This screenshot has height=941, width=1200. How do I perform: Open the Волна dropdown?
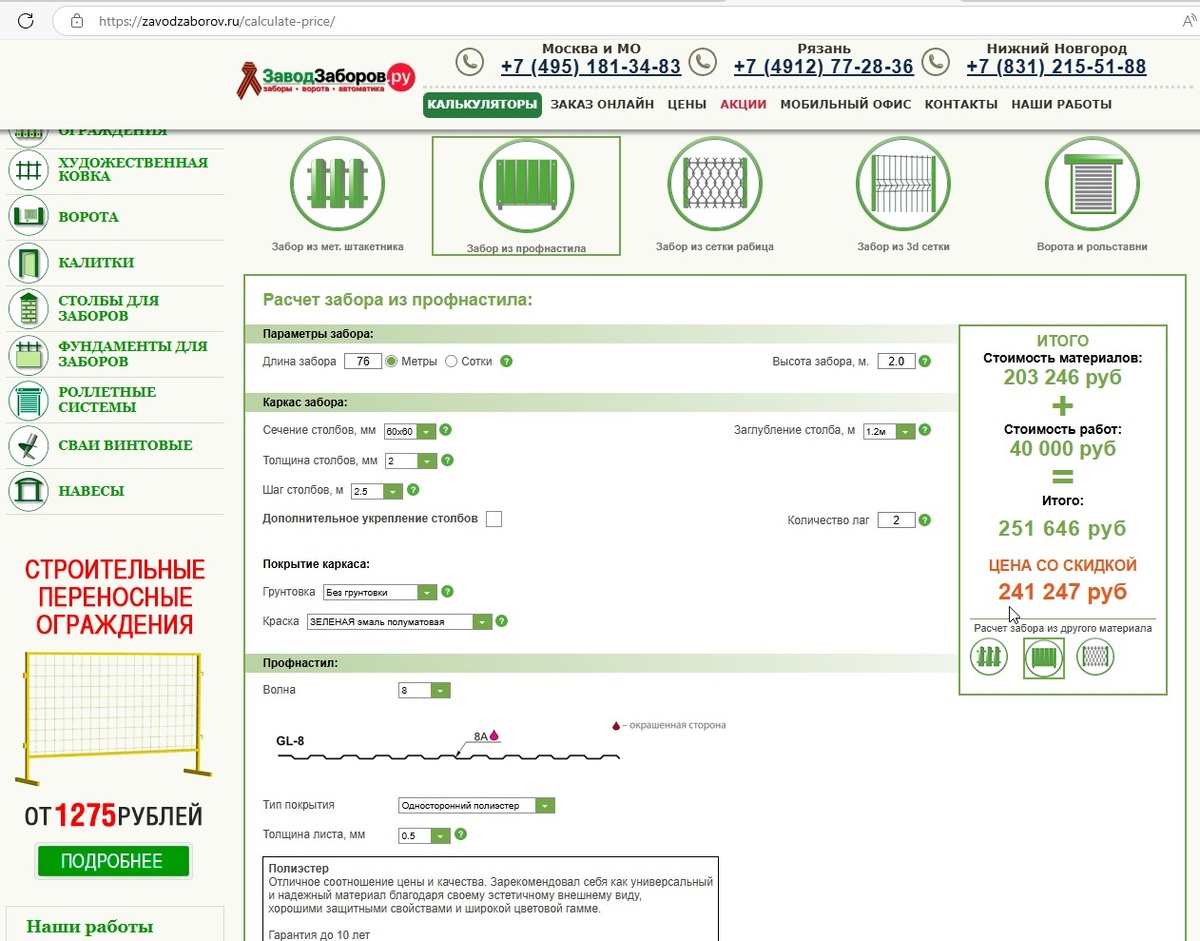click(424, 690)
